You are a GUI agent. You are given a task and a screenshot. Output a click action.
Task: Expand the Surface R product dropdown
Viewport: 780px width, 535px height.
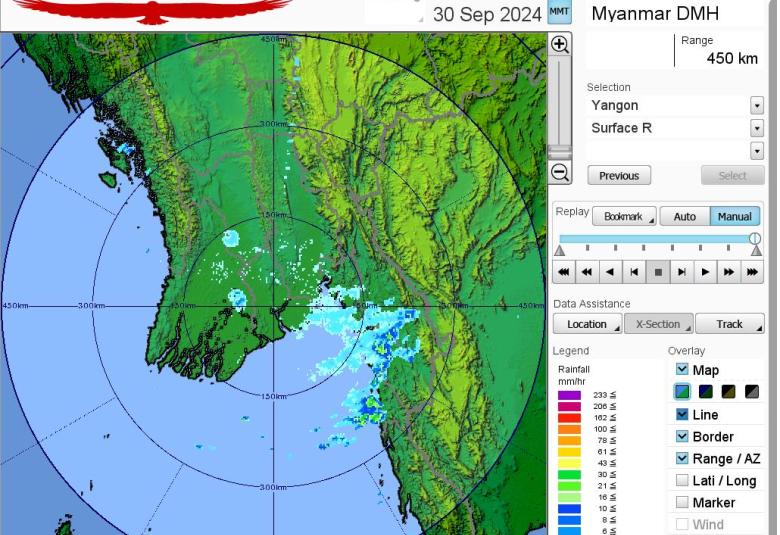point(756,128)
